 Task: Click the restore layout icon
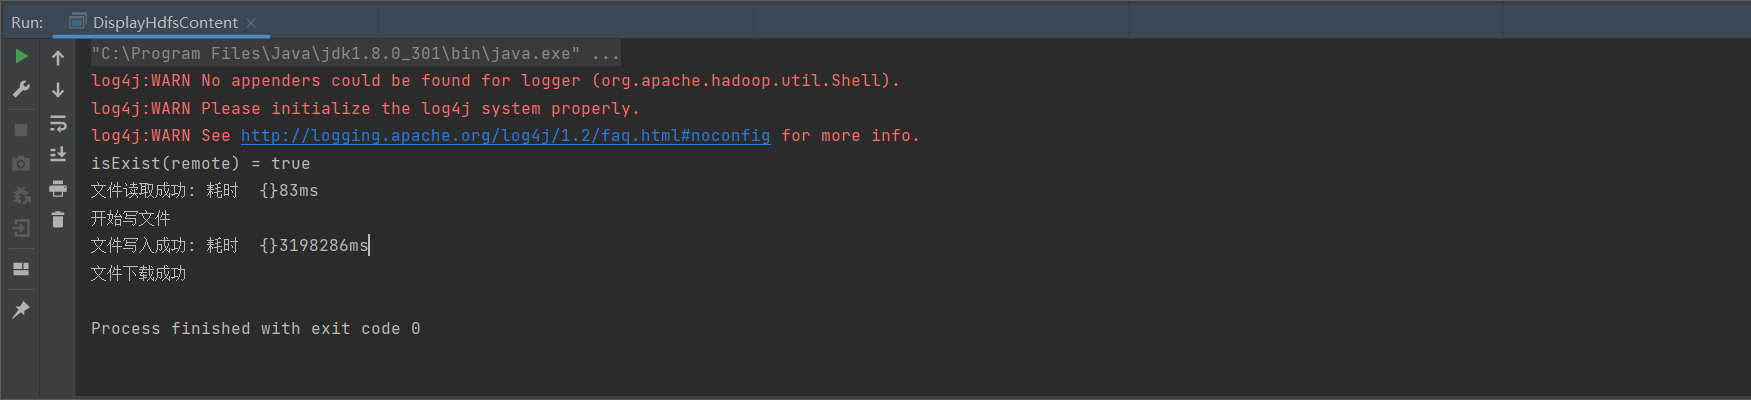[21, 269]
